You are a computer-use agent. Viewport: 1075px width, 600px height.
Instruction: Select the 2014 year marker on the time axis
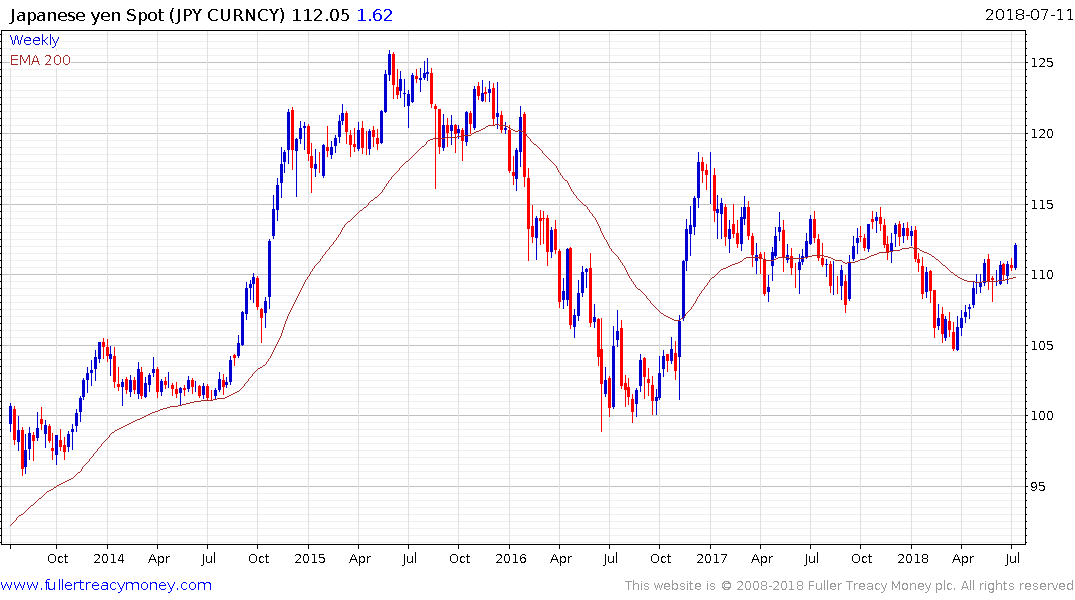[x=108, y=558]
